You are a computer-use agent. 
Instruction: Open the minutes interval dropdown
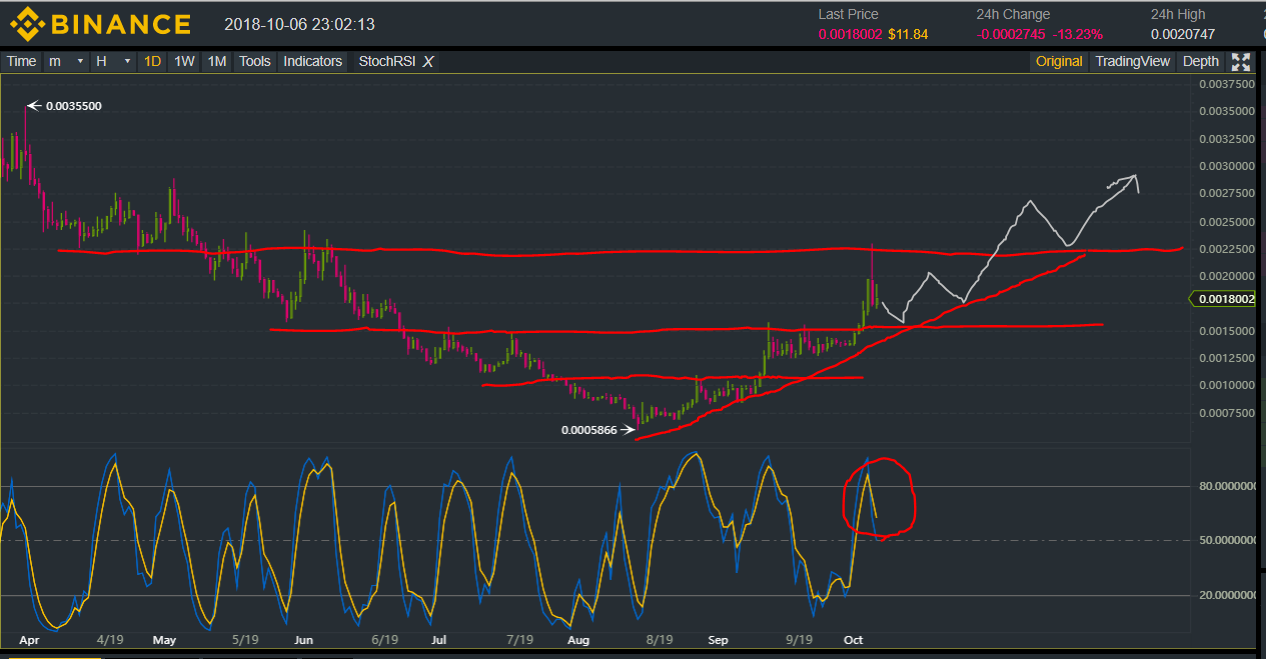coord(66,61)
